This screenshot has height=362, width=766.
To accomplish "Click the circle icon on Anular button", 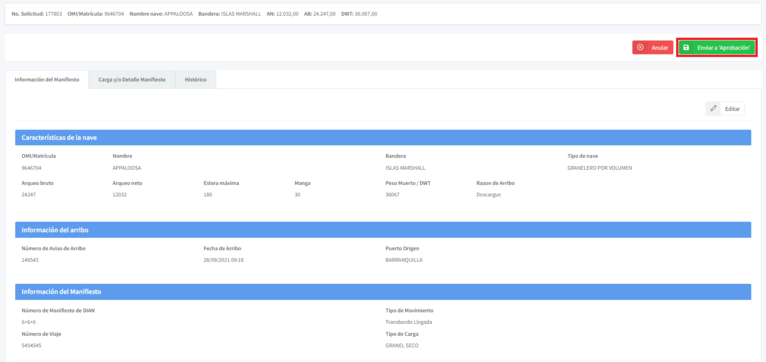I will pyautogui.click(x=640, y=47).
